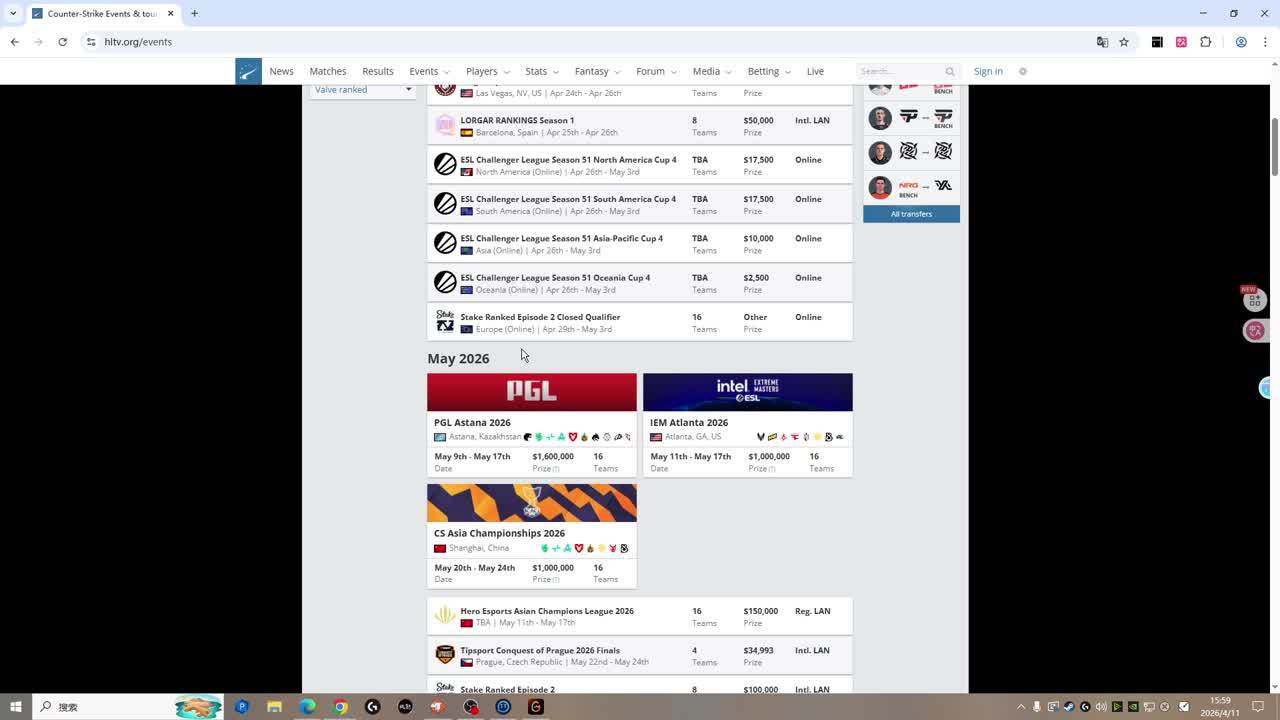
Task: Open the Players dropdown menu
Action: tap(487, 71)
